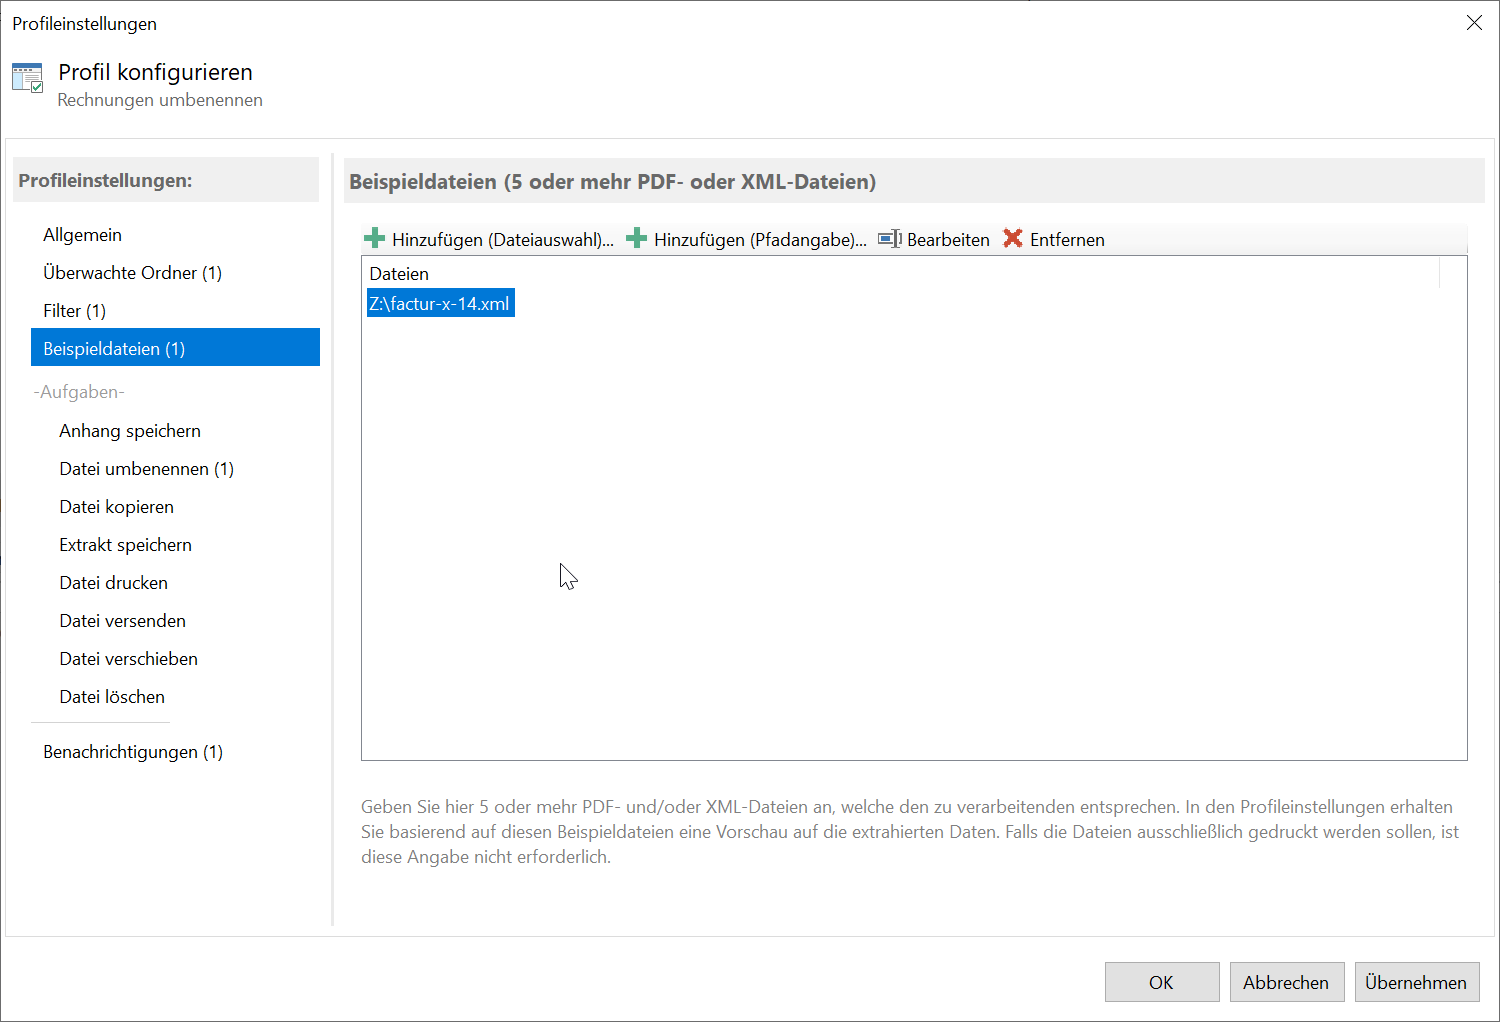This screenshot has height=1022, width=1500.
Task: Click the green plus icon for Hinzufügen (Dateiauswahl)
Action: click(x=374, y=239)
